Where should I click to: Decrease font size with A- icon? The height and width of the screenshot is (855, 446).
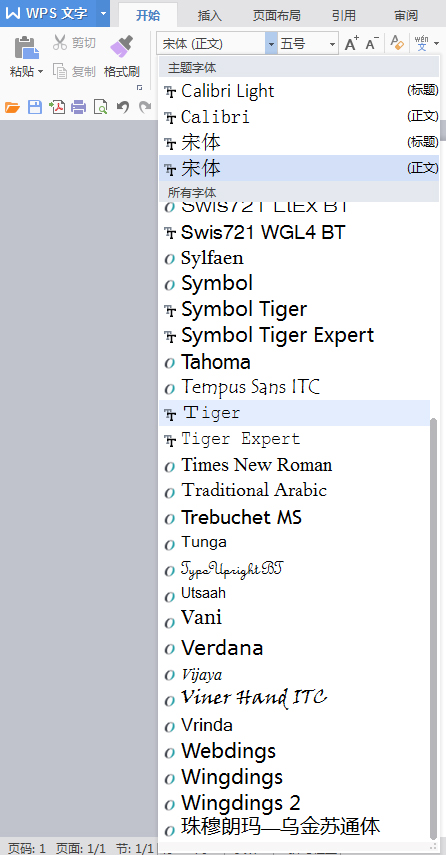[x=372, y=44]
